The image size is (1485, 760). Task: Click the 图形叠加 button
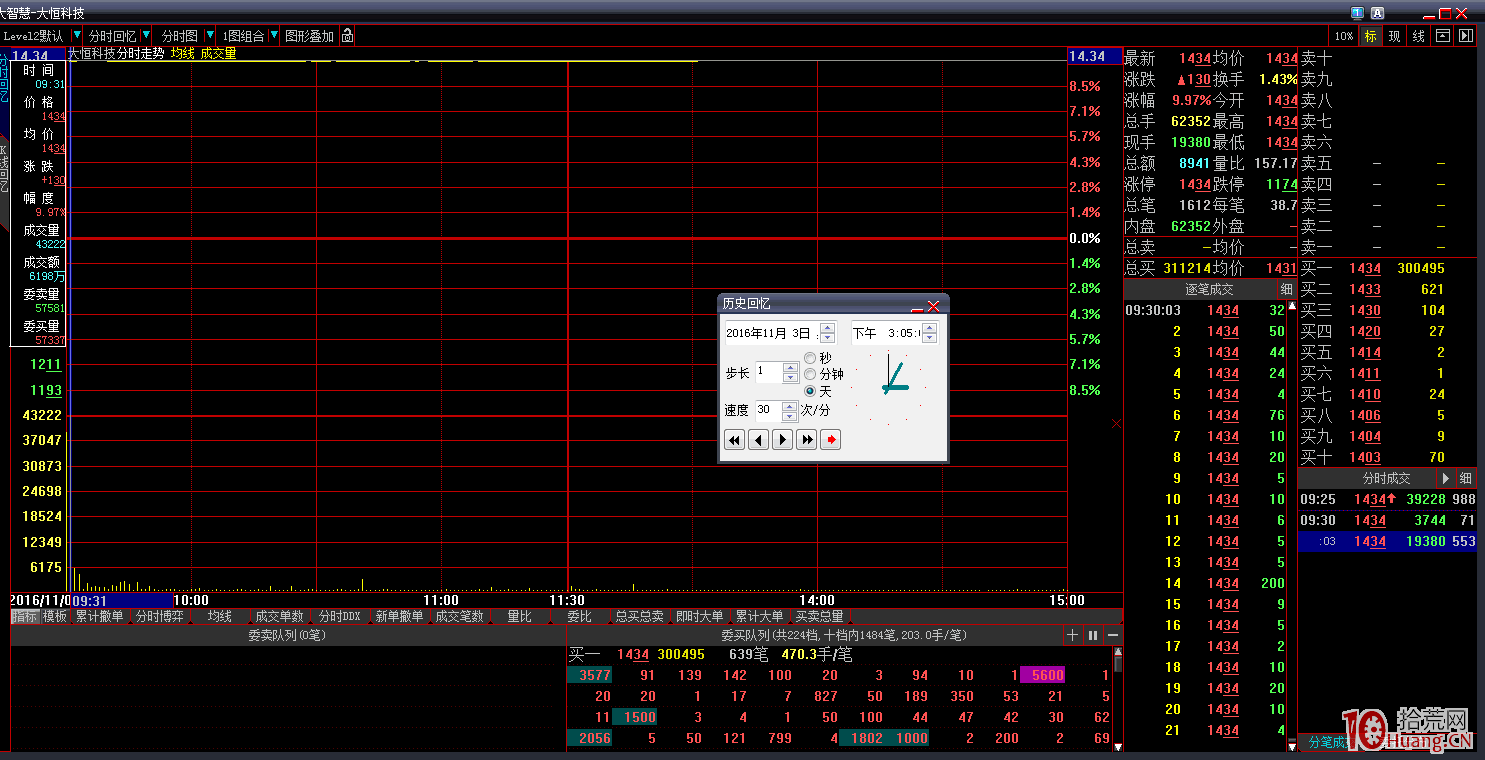309,36
